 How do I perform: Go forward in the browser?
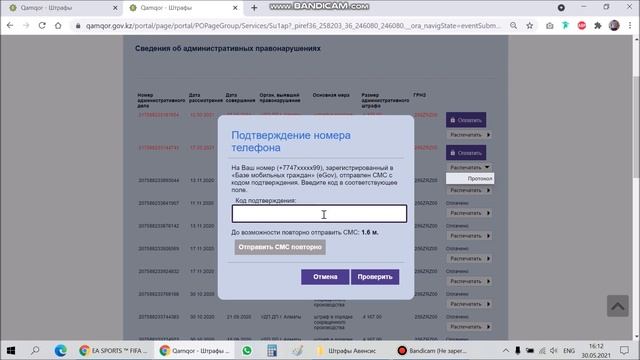[x=26, y=25]
